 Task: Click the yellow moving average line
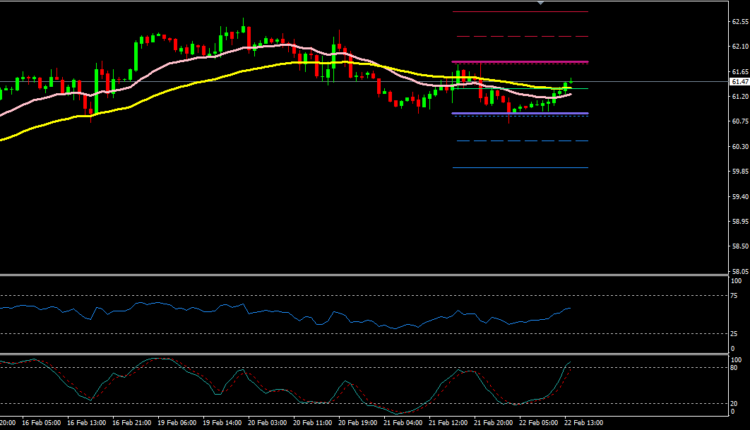[200, 80]
